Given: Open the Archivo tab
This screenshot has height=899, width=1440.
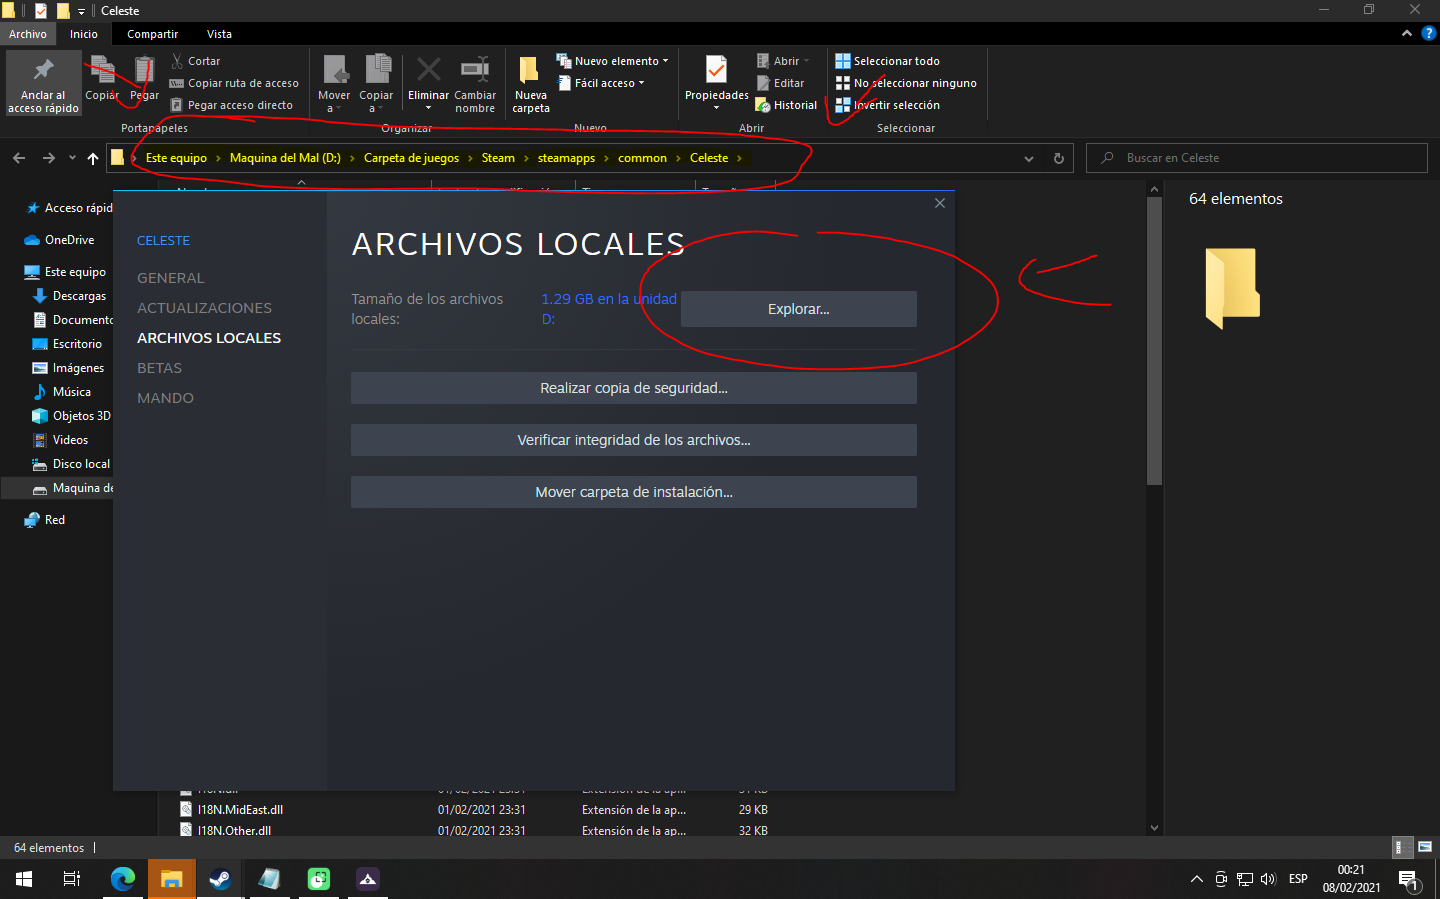Looking at the screenshot, I should point(28,34).
